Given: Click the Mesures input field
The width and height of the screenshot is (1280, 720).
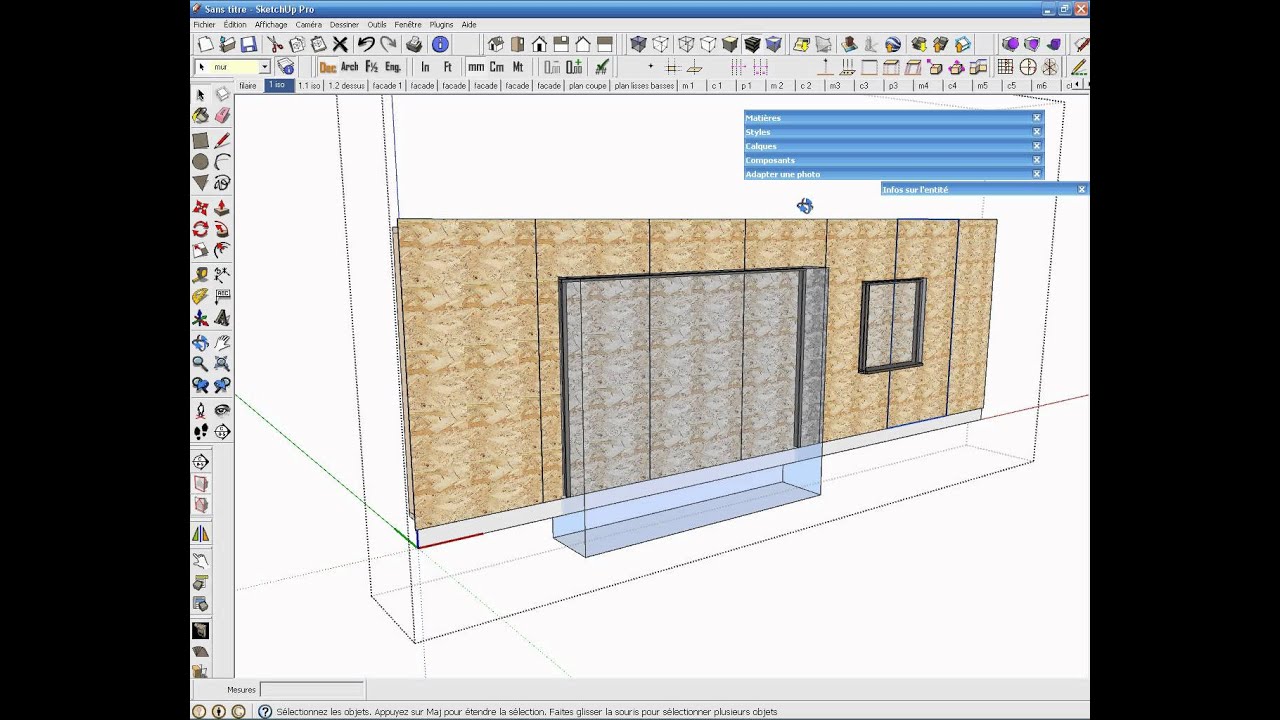Looking at the screenshot, I should (311, 689).
